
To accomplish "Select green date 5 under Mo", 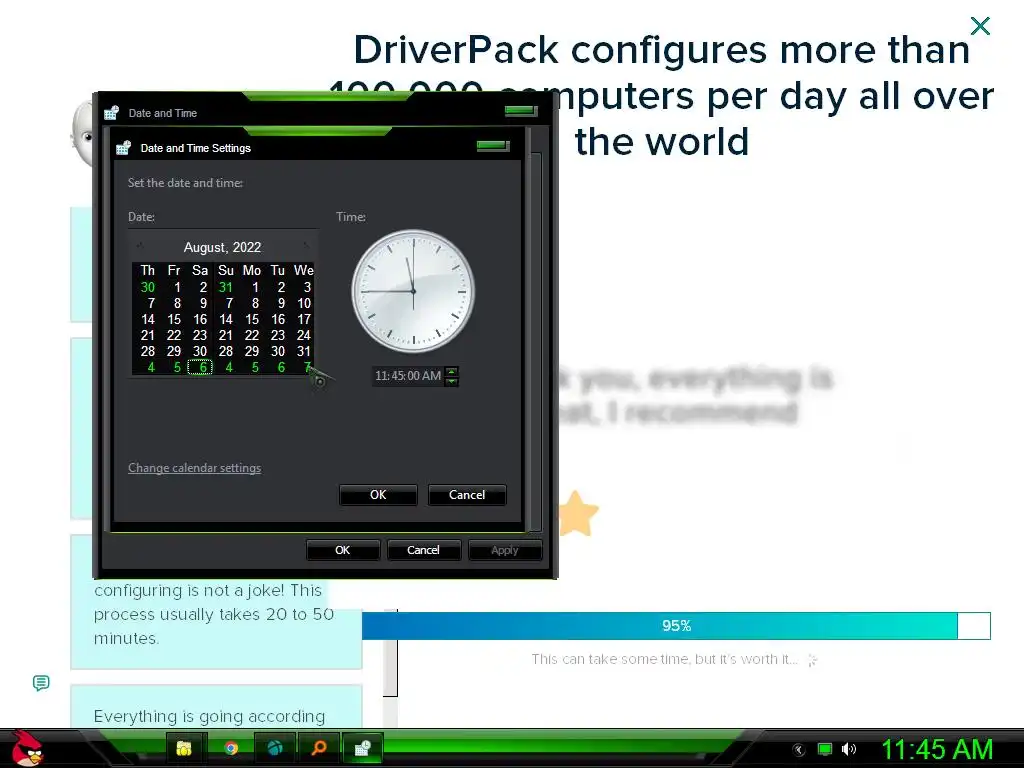I will (255, 367).
